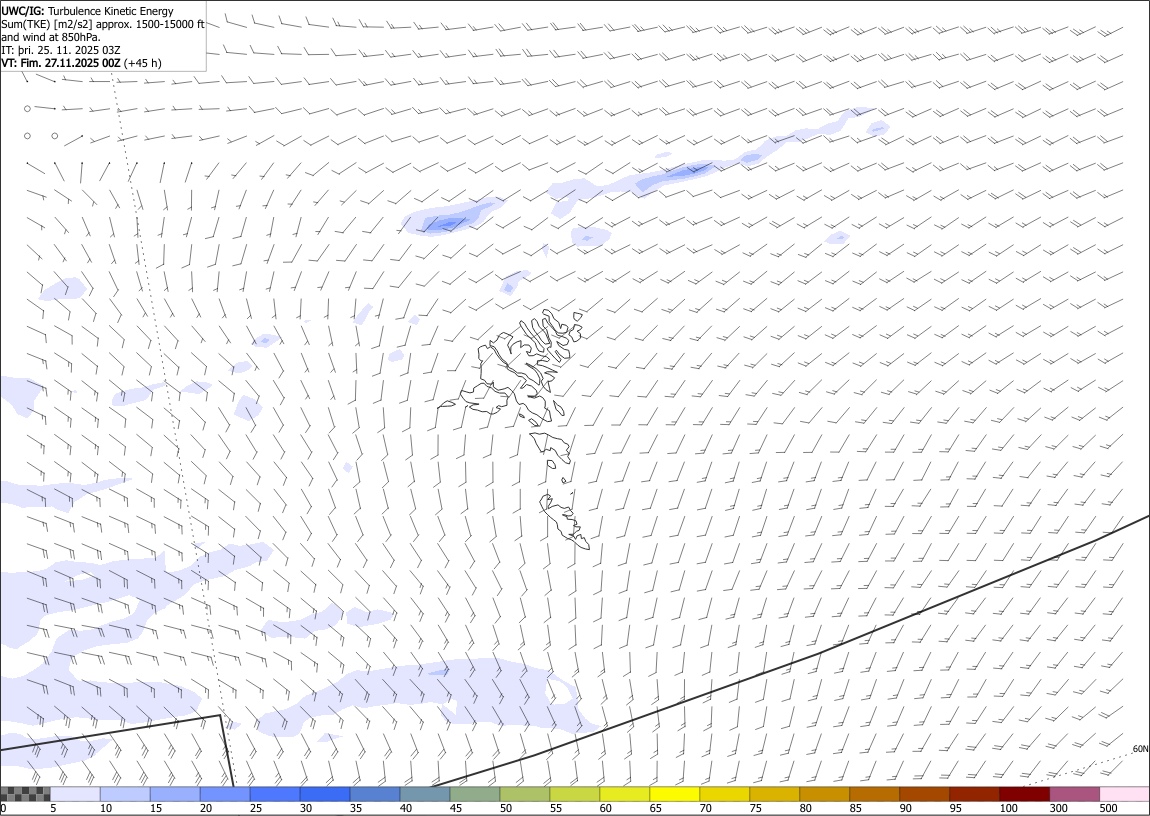Click the legend value label '300'
The height and width of the screenshot is (816, 1150).
click(1058, 809)
